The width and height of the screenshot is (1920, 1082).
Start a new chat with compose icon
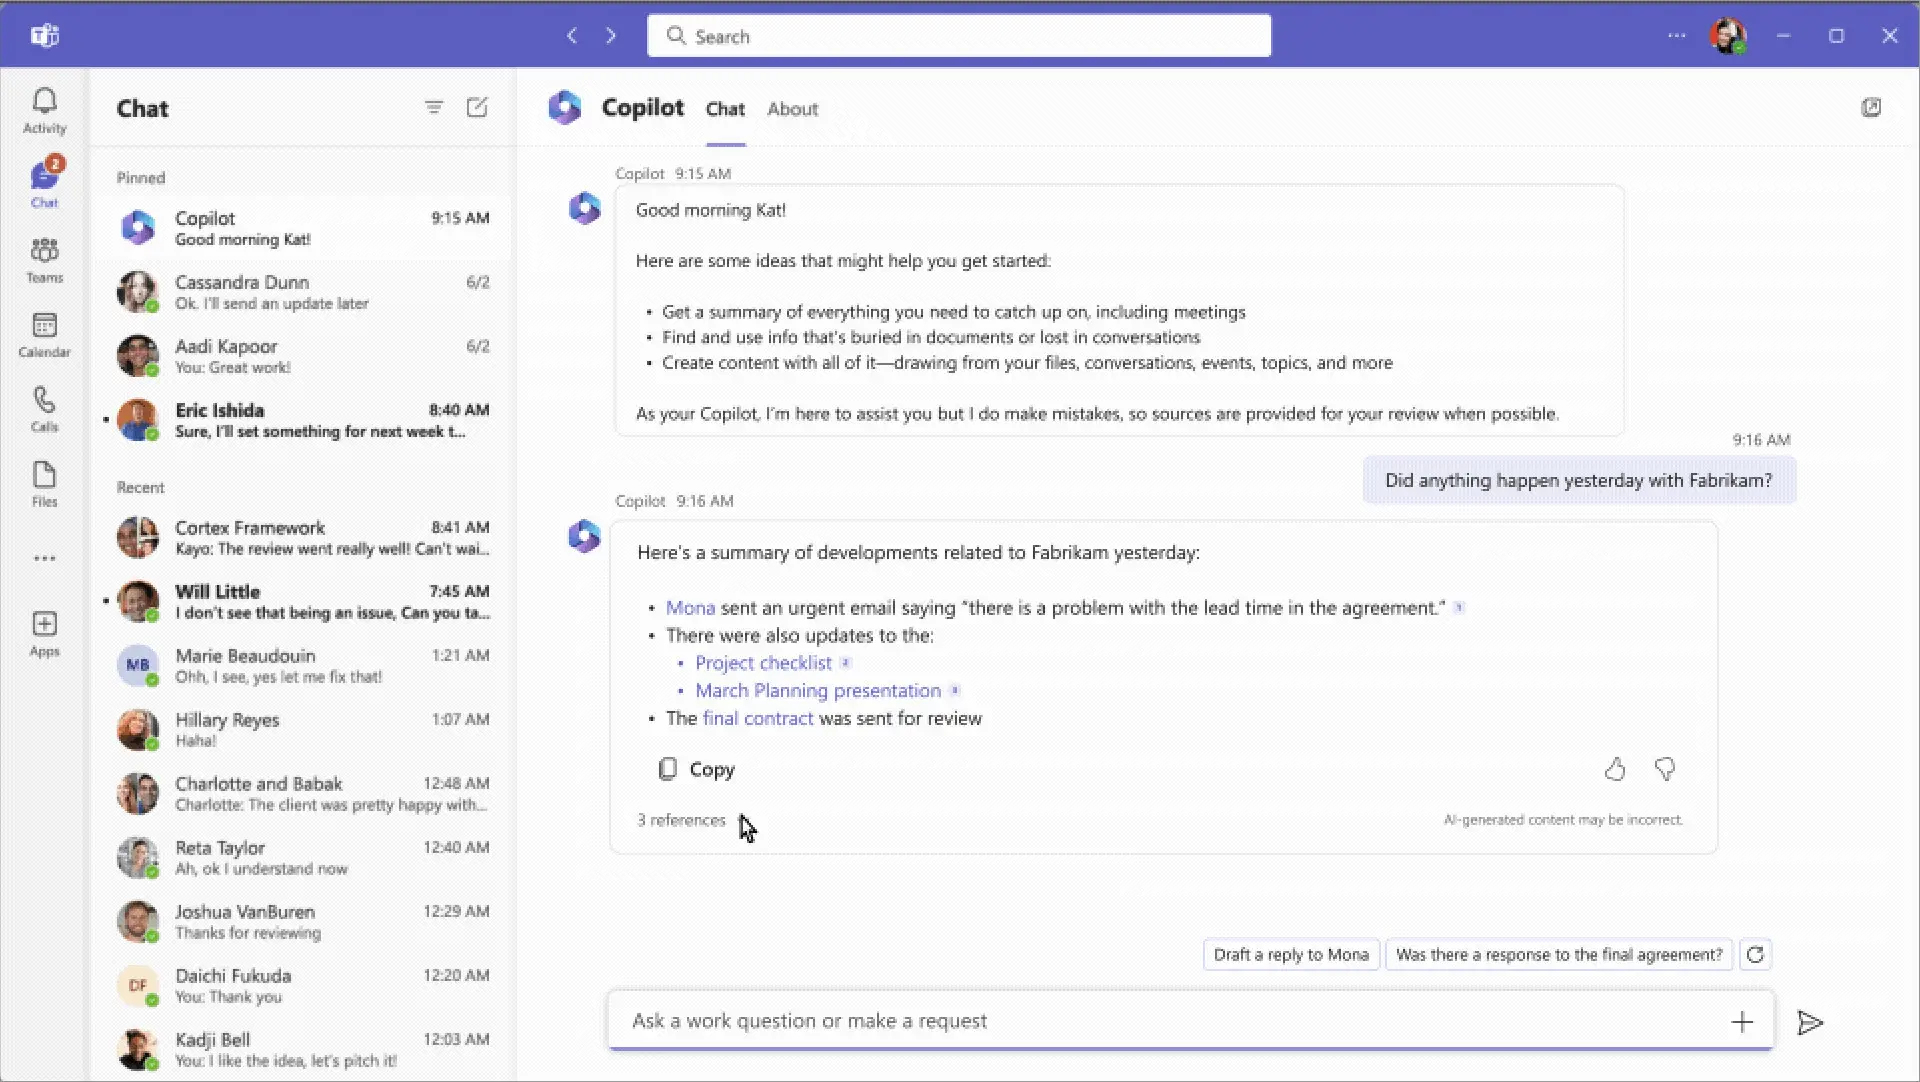coord(477,107)
